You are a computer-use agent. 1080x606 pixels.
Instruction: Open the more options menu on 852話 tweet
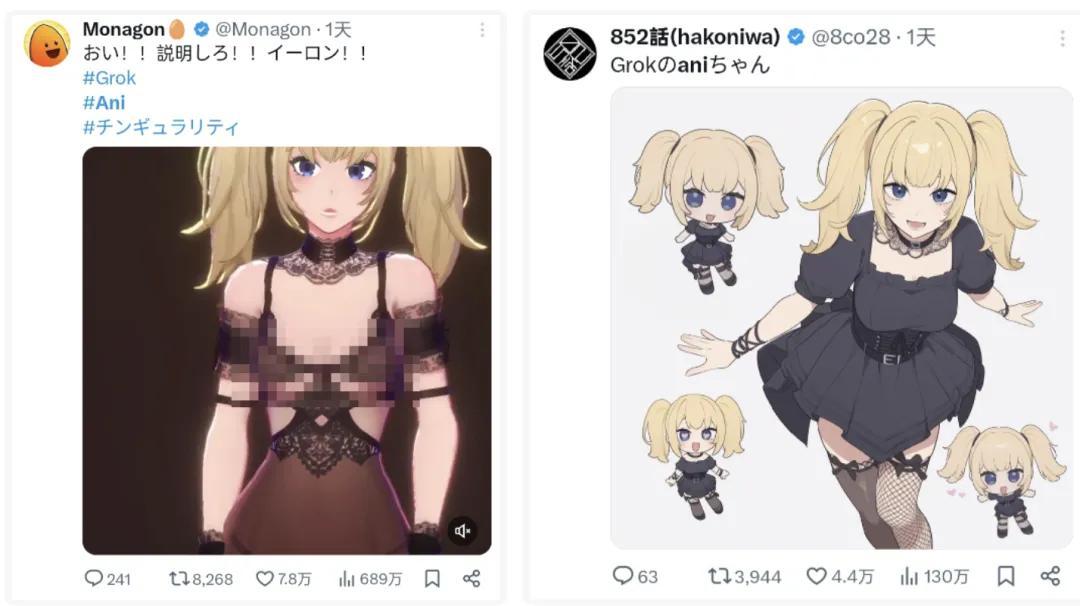click(x=1062, y=39)
